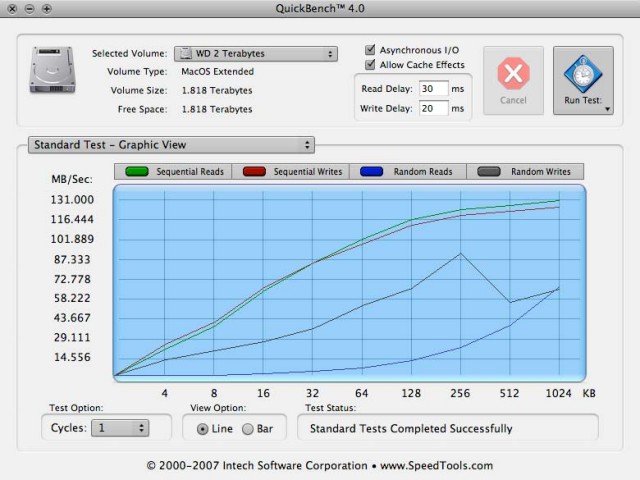
Task: Click the www.SpeedTools.com text in footer
Action: coord(436,466)
